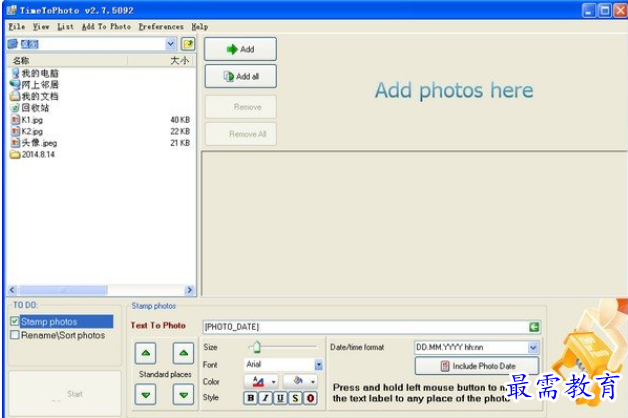Maximize the TimeToPhoto window

(605, 10)
